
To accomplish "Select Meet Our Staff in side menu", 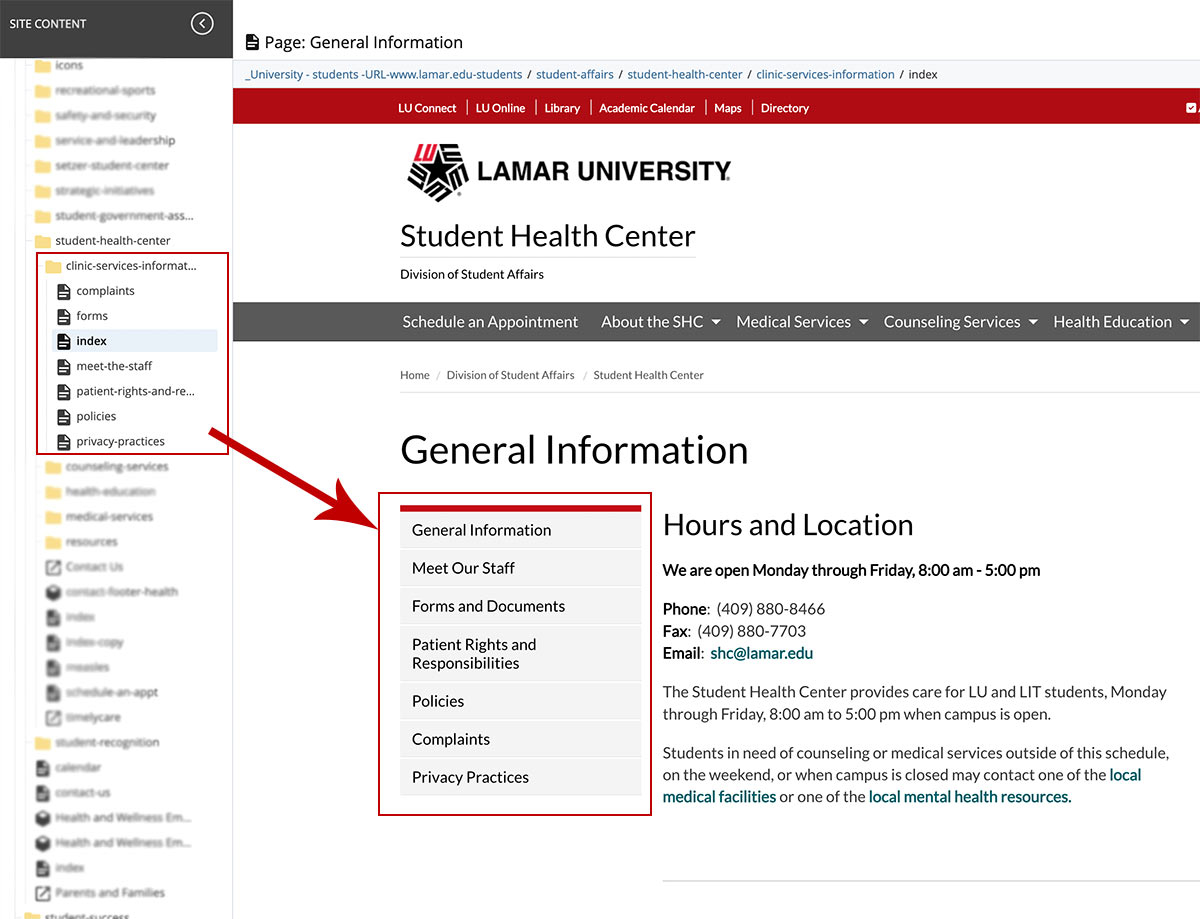I will (x=463, y=568).
